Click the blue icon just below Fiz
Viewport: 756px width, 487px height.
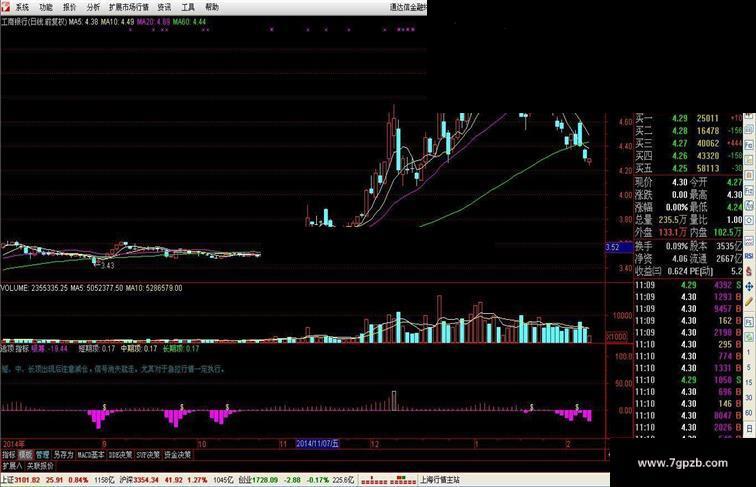(749, 206)
